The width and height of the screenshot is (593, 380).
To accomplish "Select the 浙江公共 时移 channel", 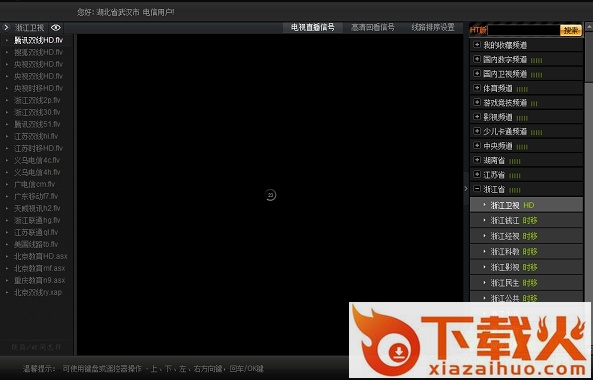I will click(x=526, y=297).
